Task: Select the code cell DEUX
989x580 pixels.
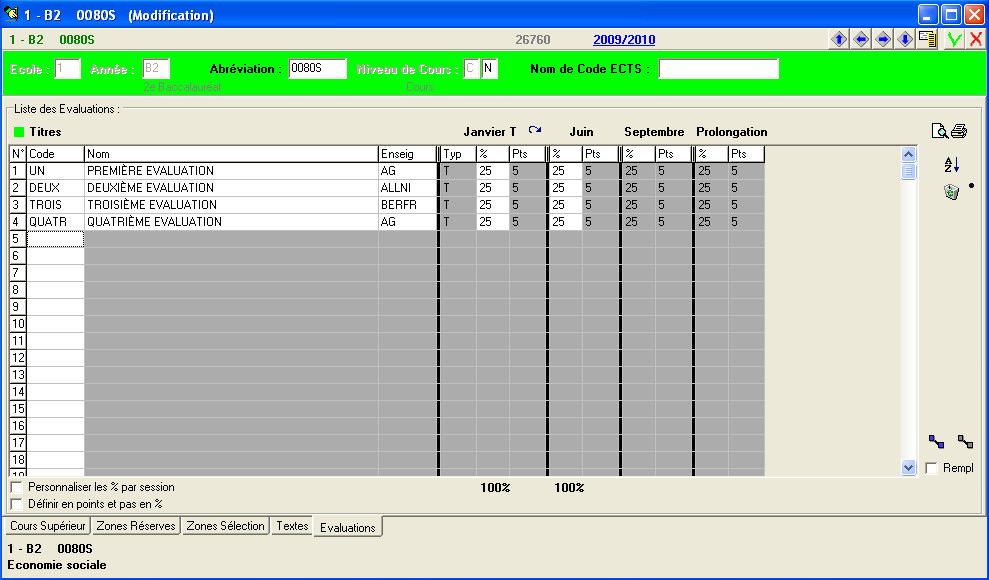Action: 56,188
